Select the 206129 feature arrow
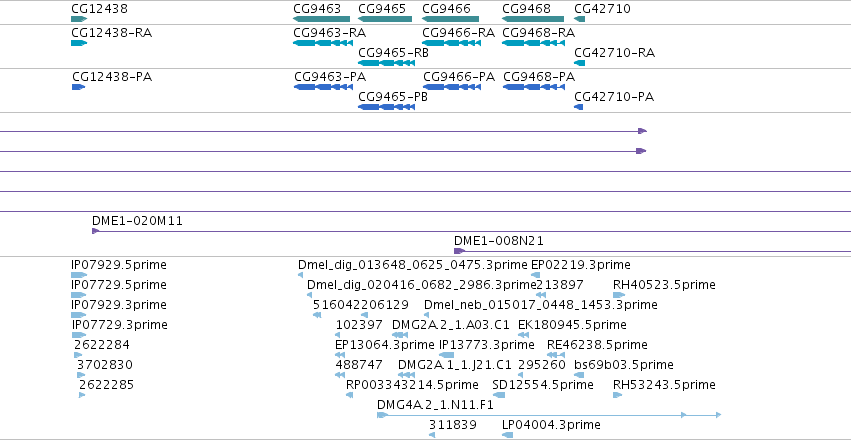Screen dimensions: 851x440 [364, 315]
